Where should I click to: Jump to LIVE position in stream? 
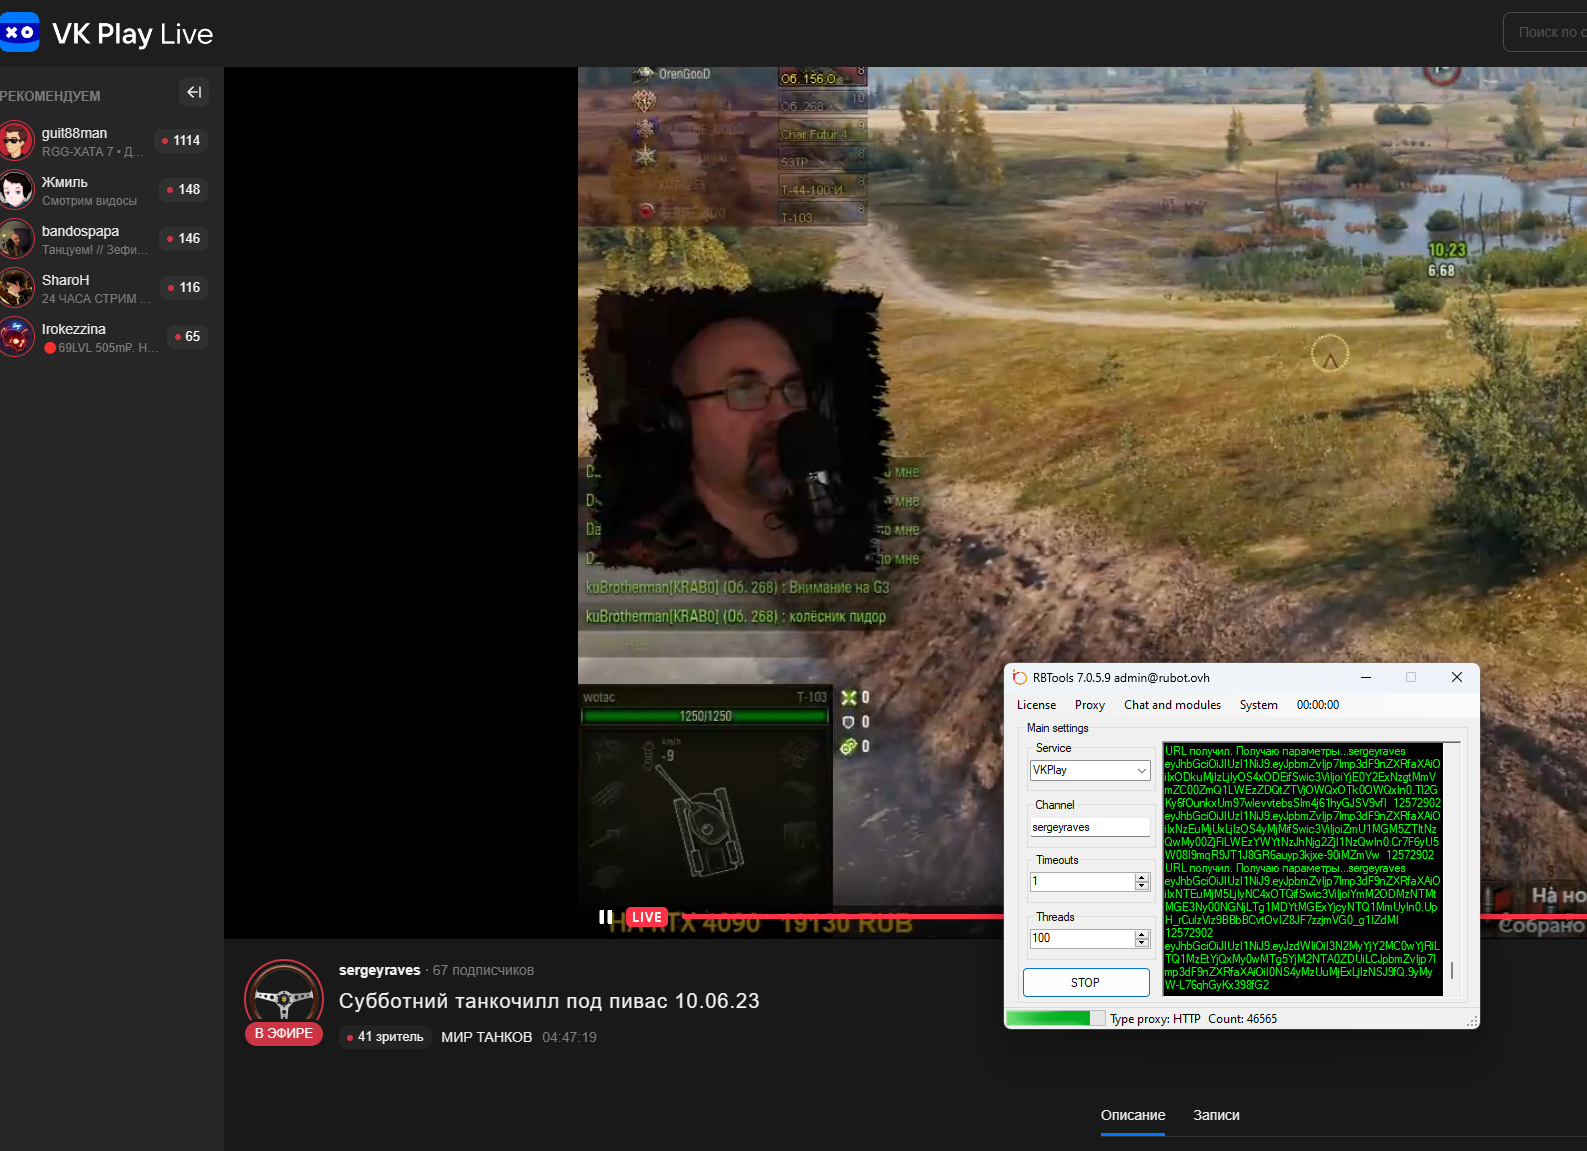[646, 917]
